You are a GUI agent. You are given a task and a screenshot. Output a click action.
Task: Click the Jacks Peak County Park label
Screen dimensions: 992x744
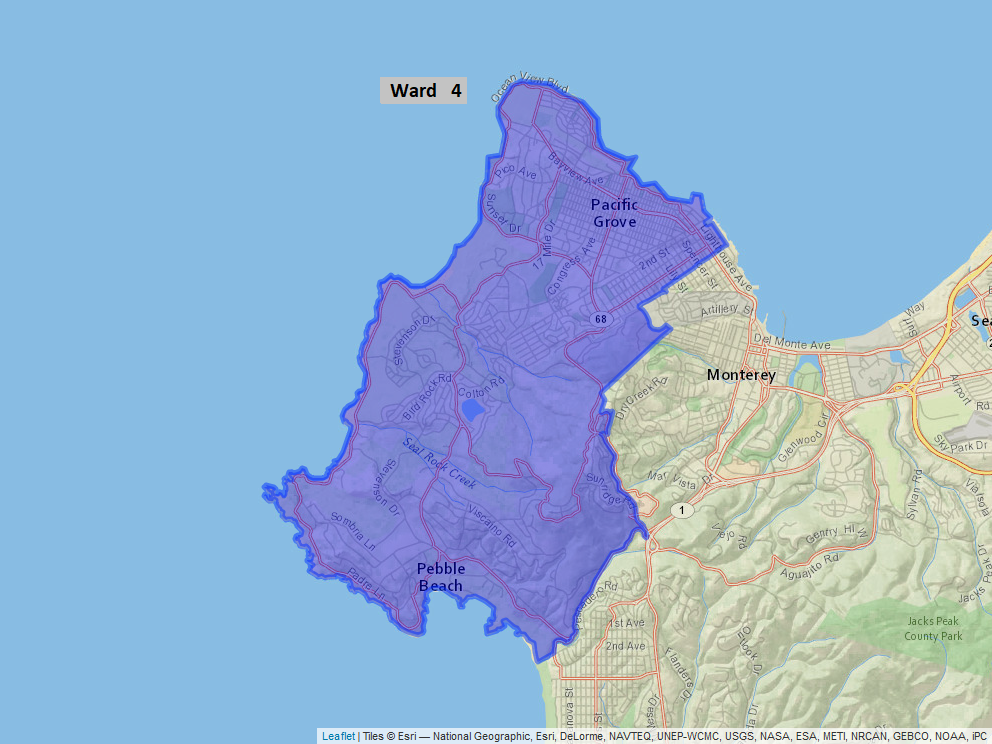[933, 628]
